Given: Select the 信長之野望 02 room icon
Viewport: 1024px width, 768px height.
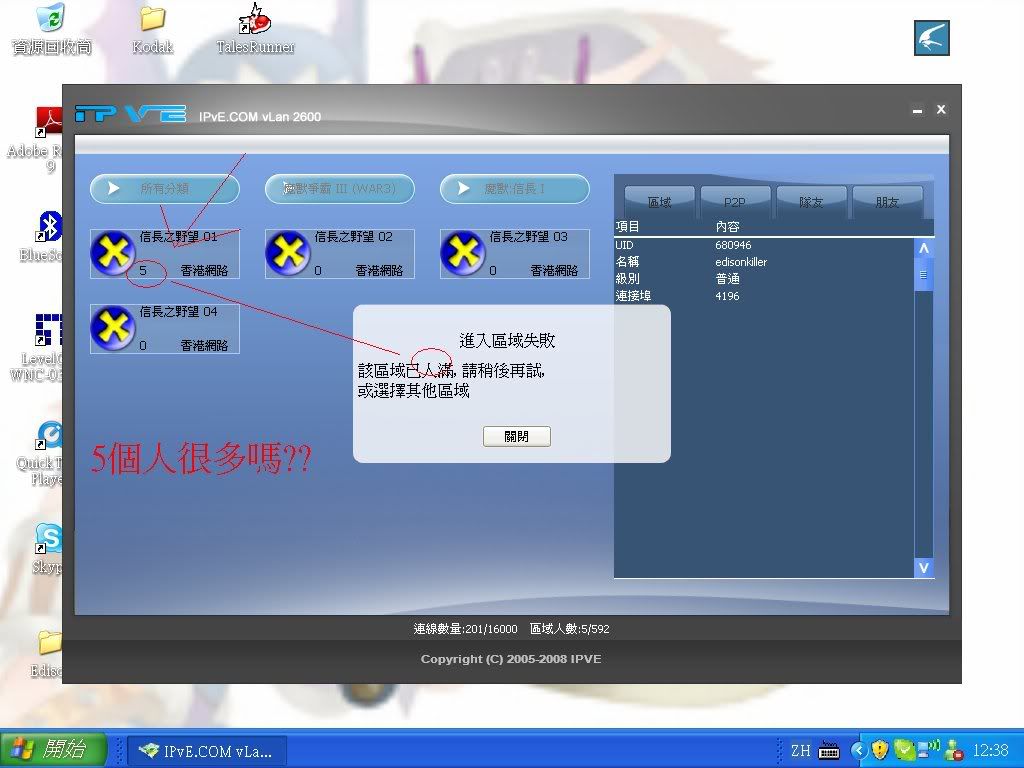Looking at the screenshot, I should coord(288,254).
